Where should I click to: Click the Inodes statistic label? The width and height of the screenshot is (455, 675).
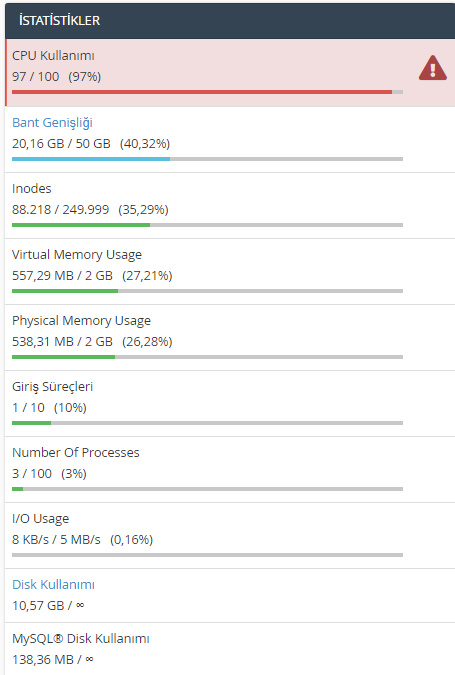click(x=32, y=189)
